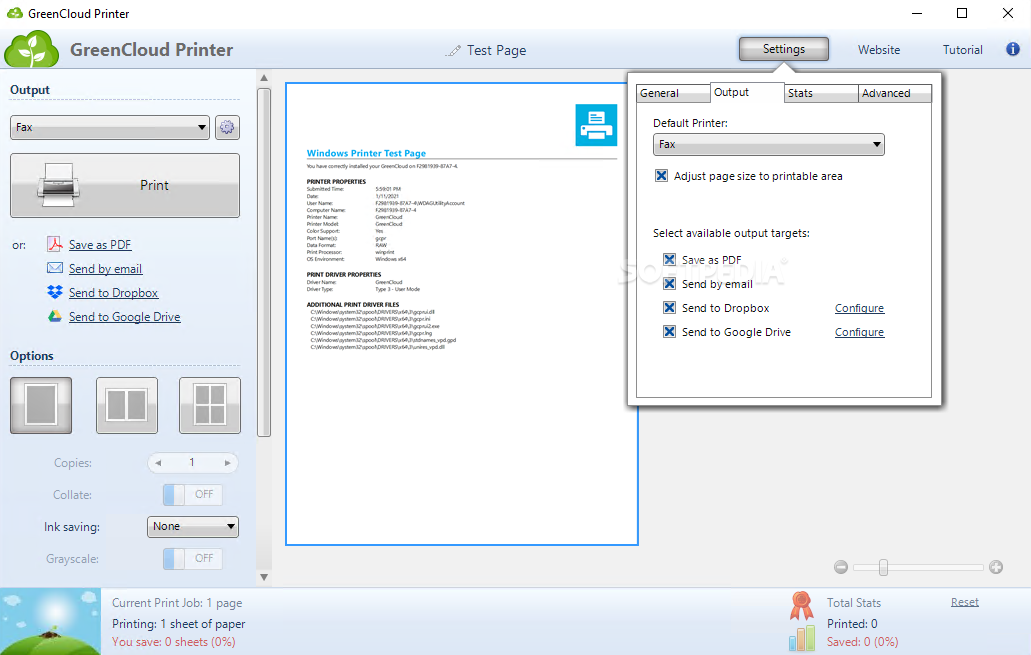Click the Send to Google Drive link
Image resolution: width=1031 pixels, height=655 pixels.
124,316
